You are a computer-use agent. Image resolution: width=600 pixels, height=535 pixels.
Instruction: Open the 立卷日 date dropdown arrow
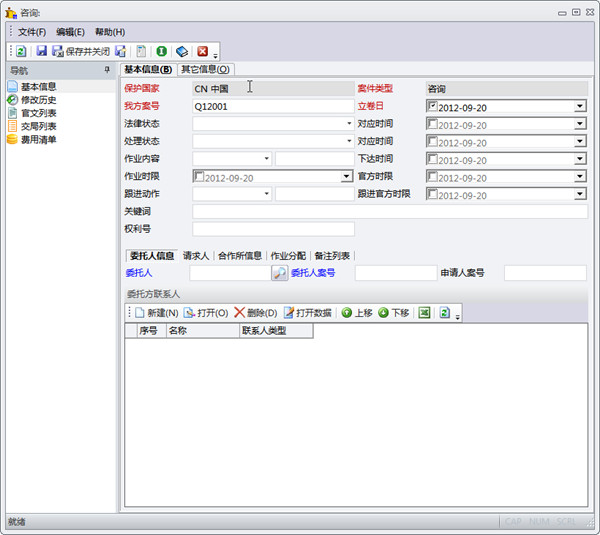click(x=580, y=106)
